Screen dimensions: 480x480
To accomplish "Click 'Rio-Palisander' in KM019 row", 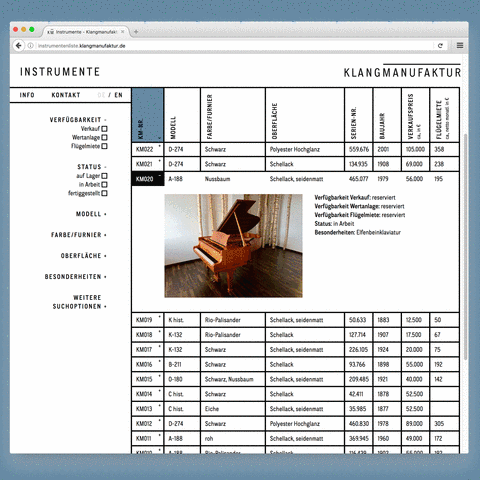I will coord(222,320).
